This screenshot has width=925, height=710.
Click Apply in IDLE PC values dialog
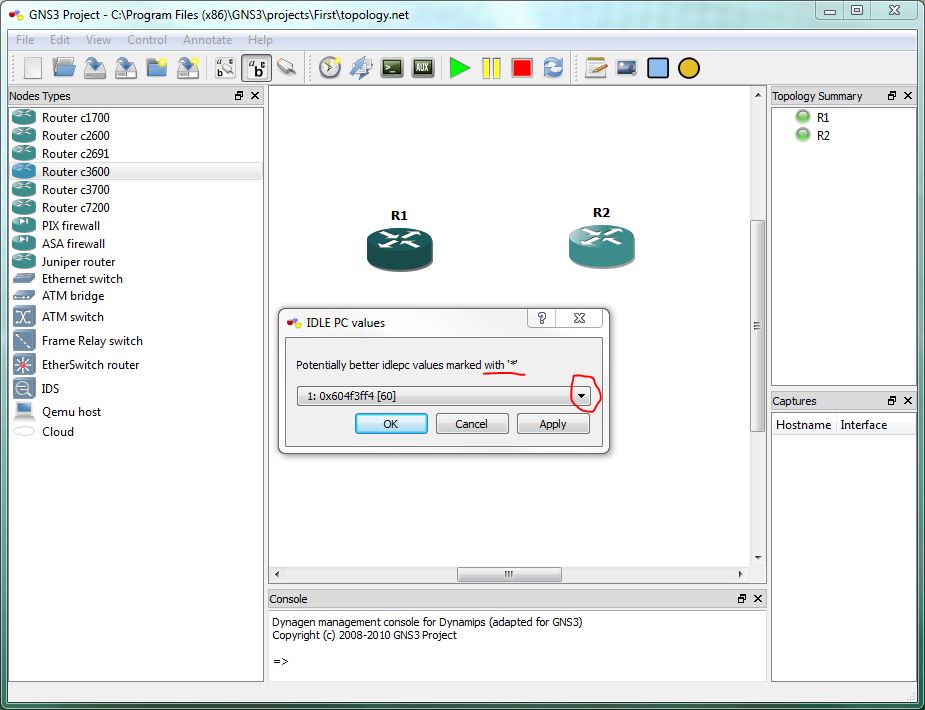tap(553, 423)
